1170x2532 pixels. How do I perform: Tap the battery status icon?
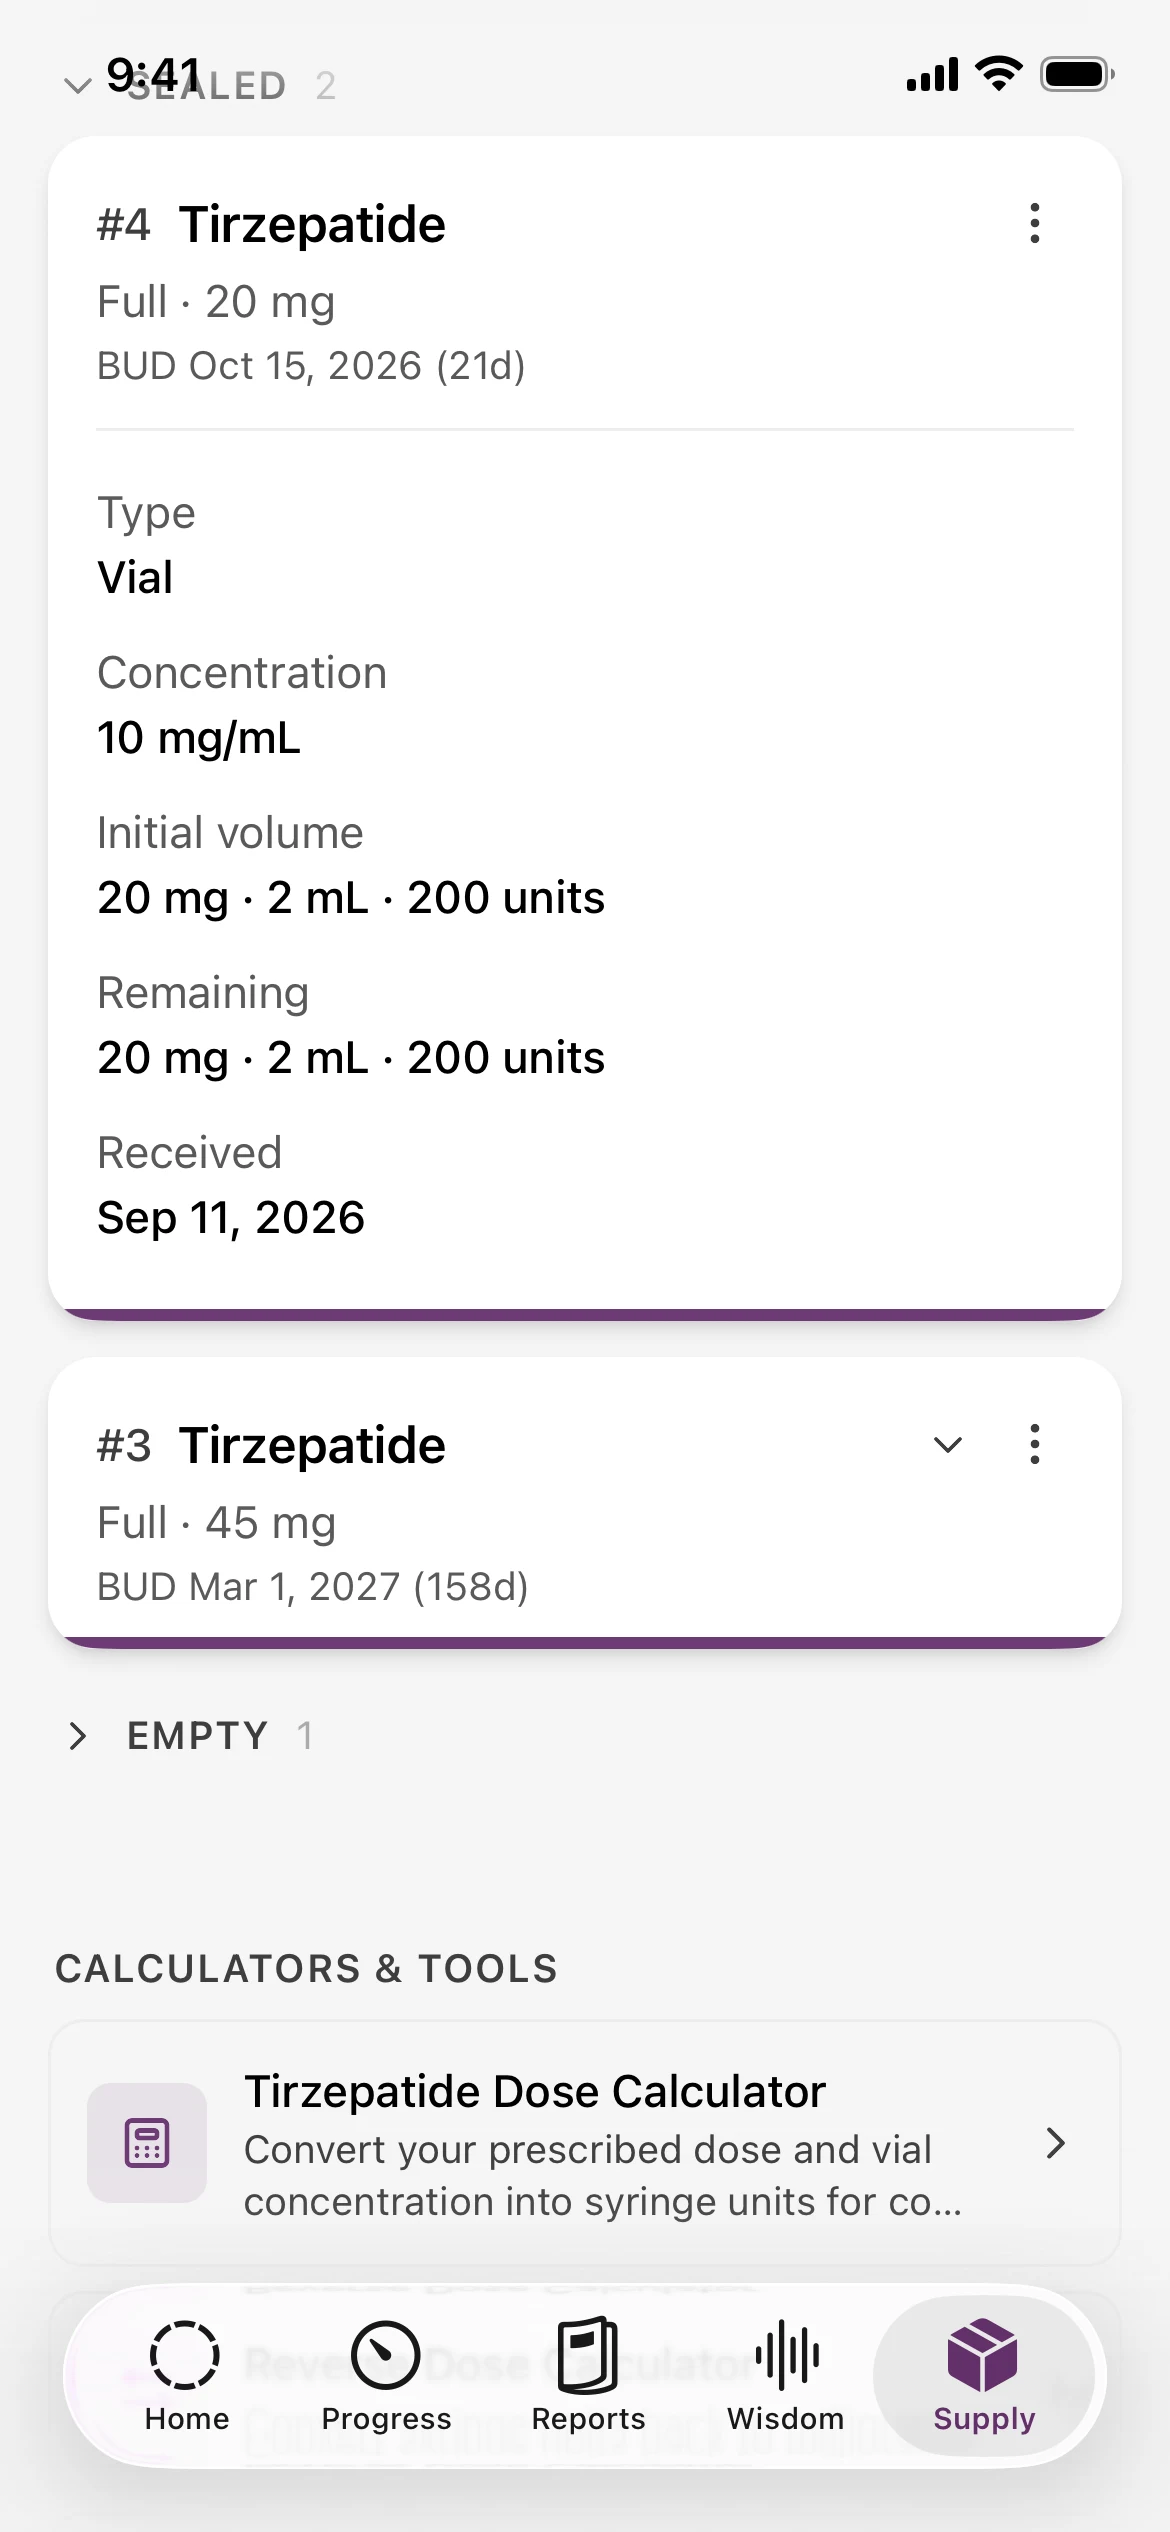[x=1077, y=74]
